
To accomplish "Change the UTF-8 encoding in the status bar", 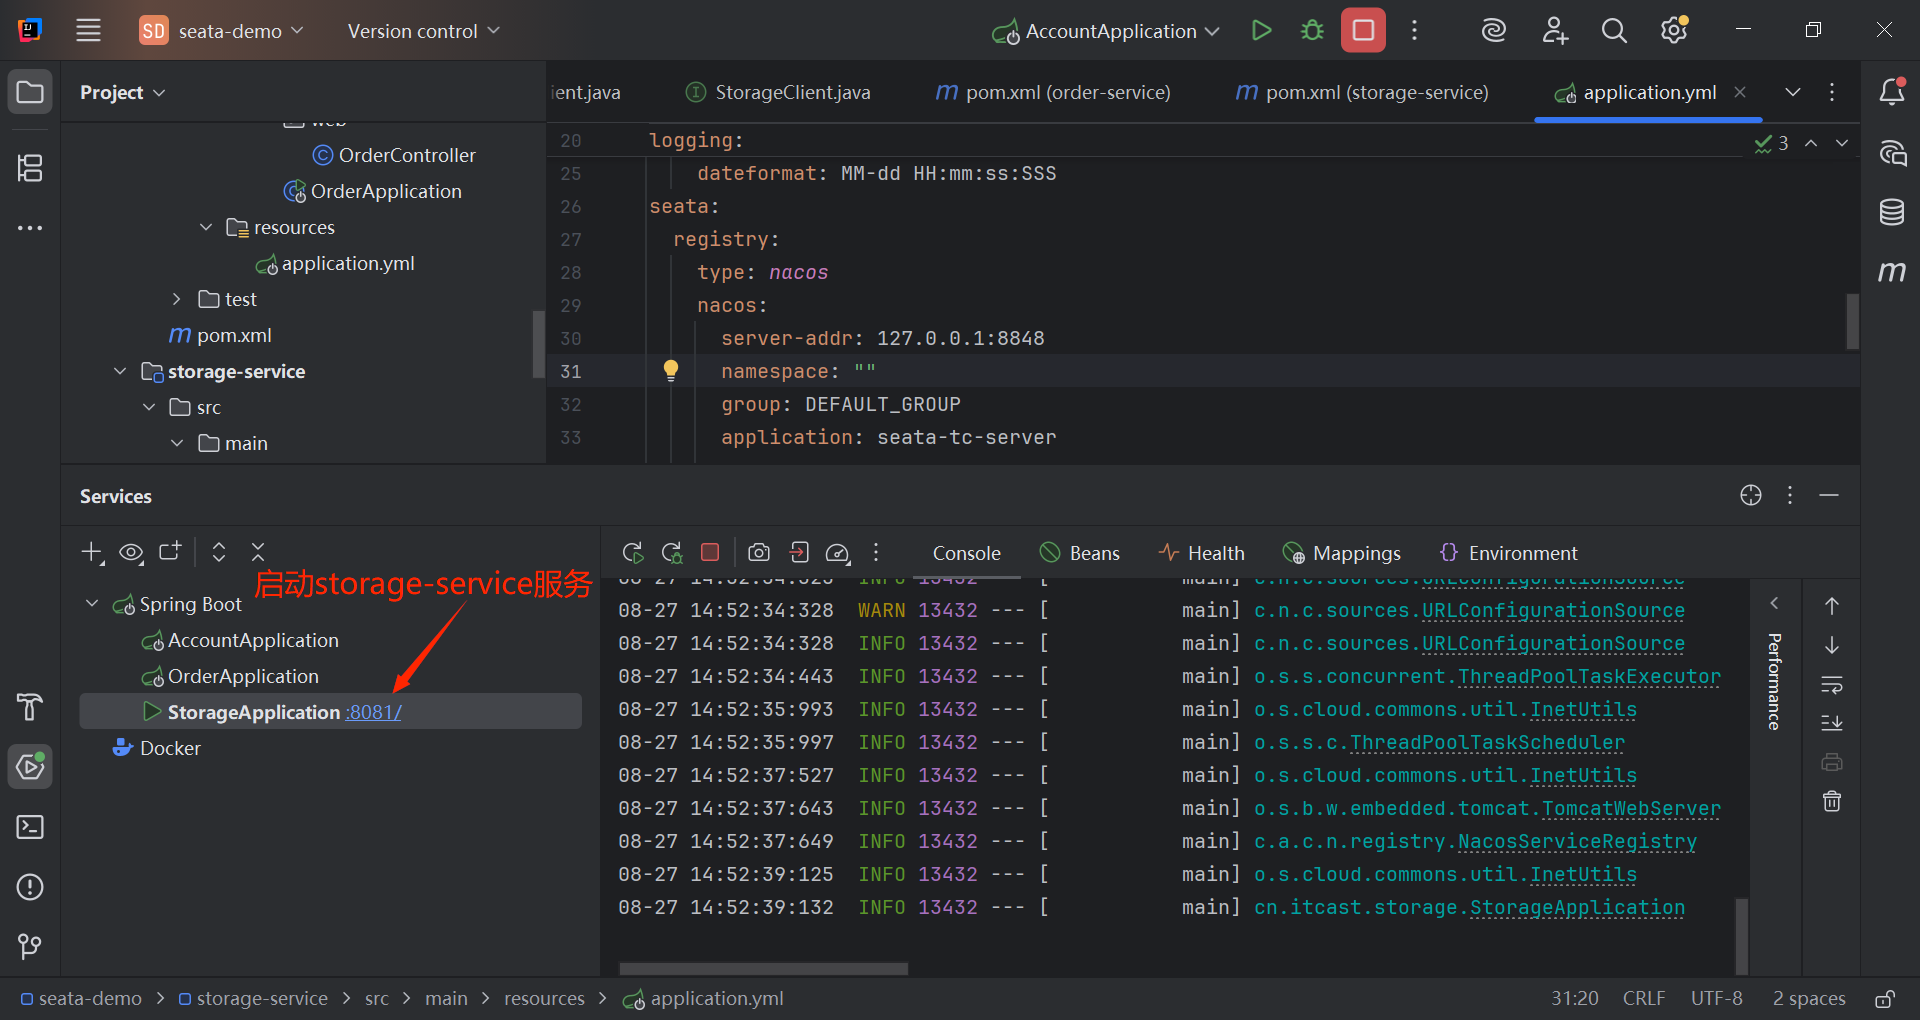I will pyautogui.click(x=1716, y=998).
